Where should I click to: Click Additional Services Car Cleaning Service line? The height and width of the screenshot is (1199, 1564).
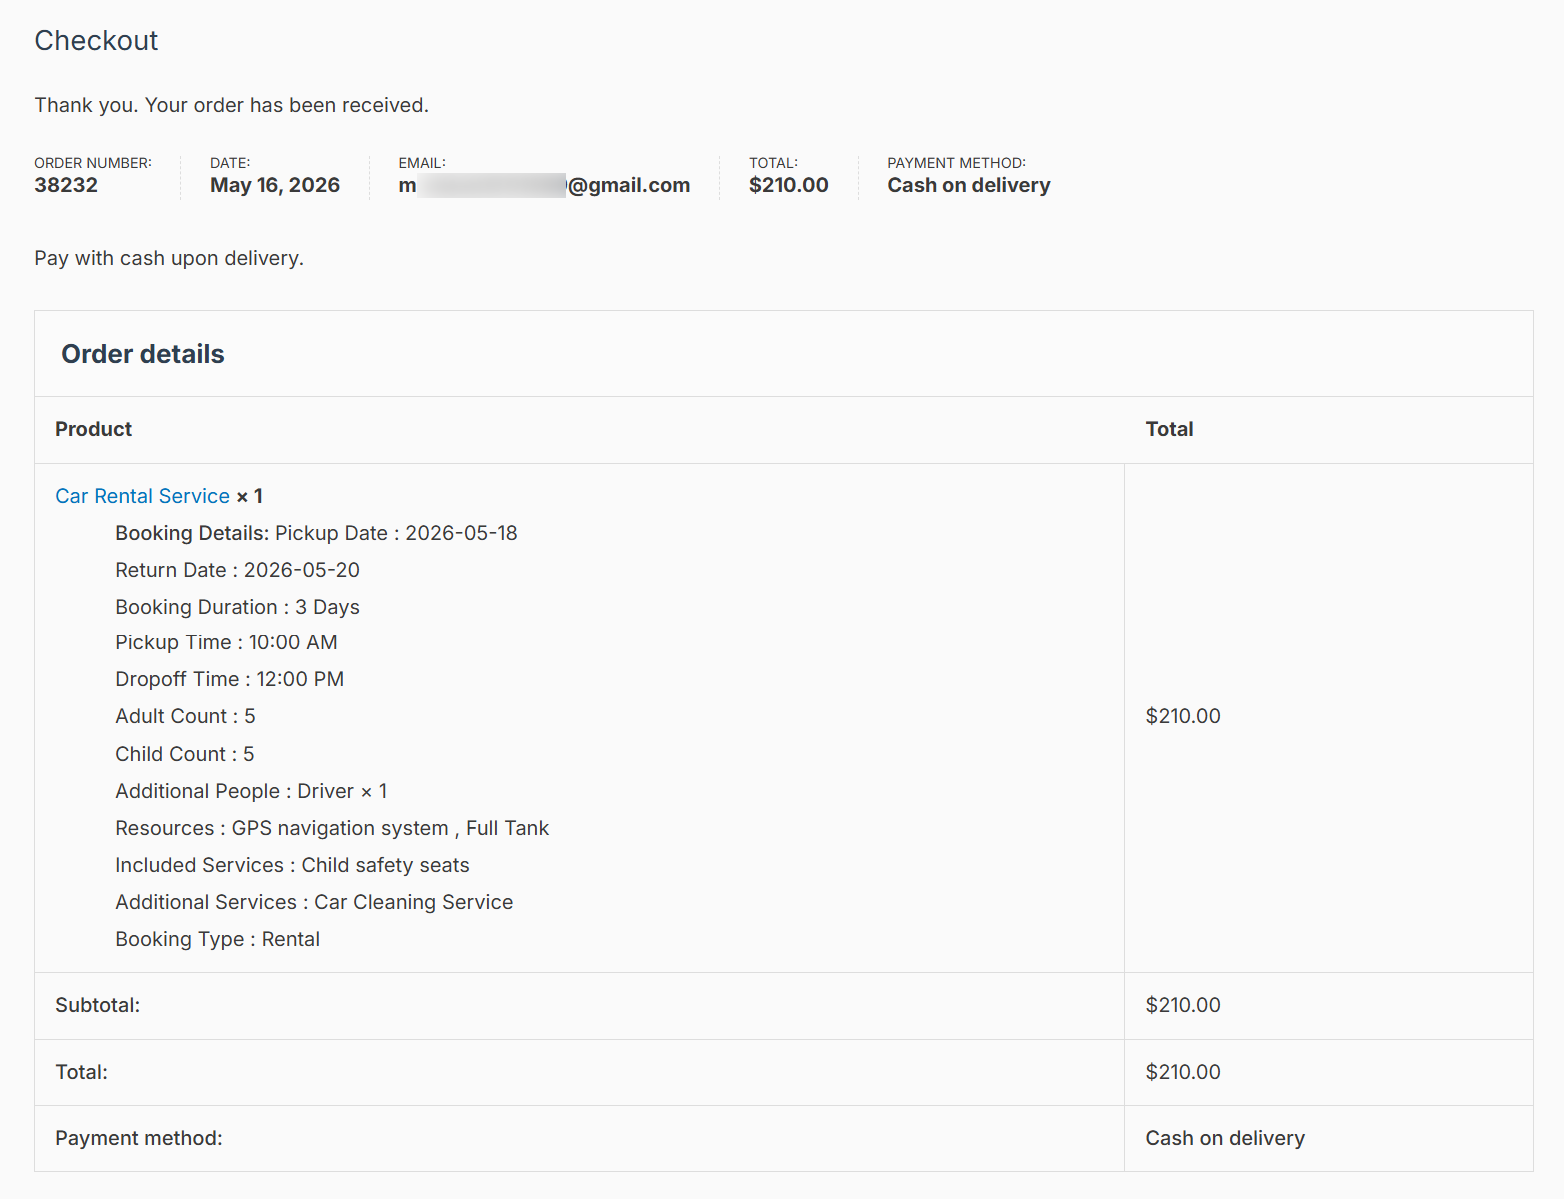(x=314, y=902)
